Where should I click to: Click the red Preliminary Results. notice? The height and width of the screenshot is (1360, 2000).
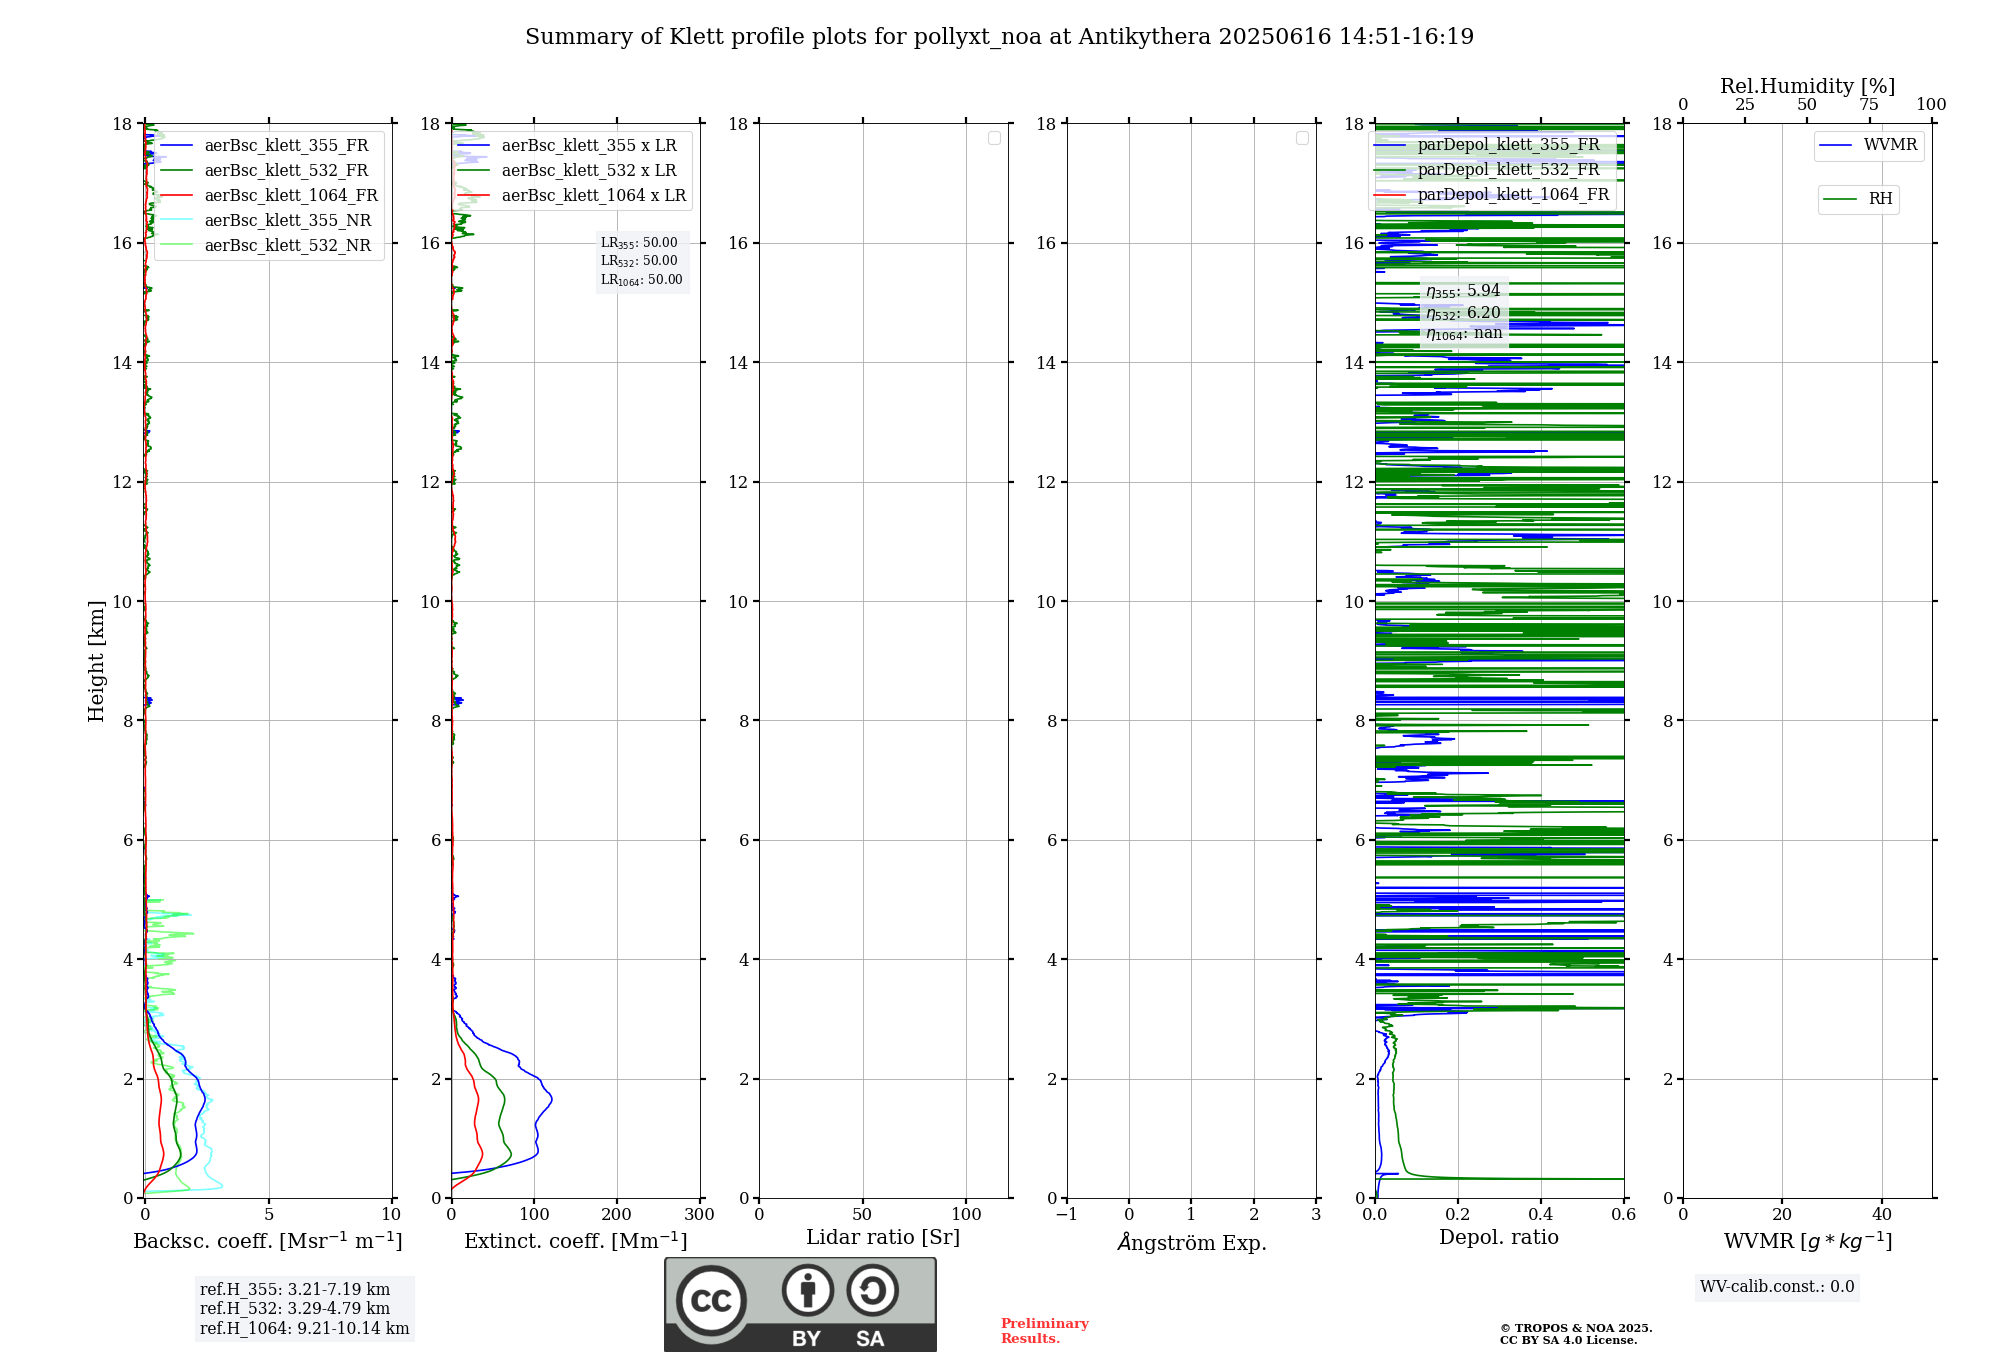point(1044,1331)
